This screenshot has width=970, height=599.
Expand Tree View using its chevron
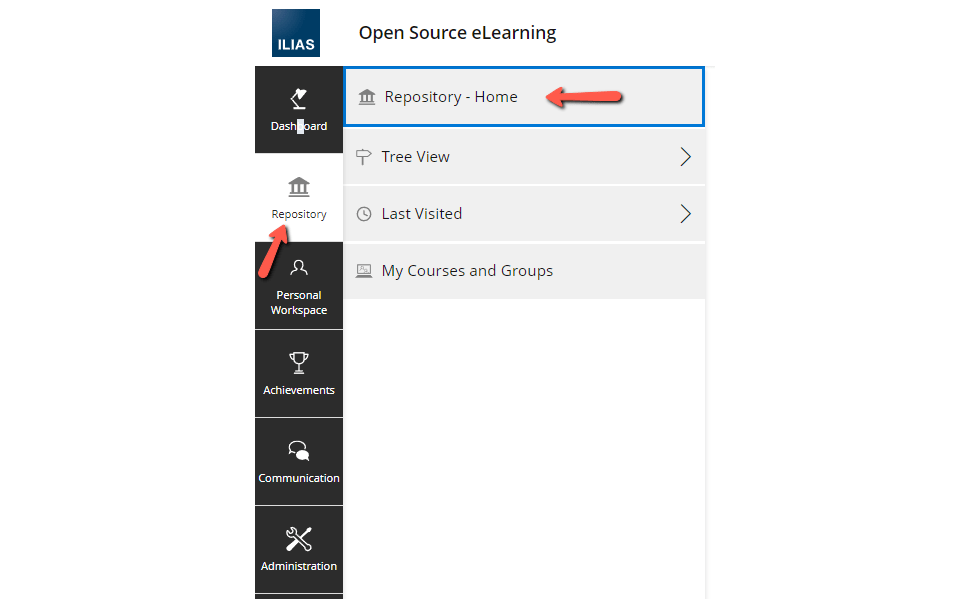[685, 157]
